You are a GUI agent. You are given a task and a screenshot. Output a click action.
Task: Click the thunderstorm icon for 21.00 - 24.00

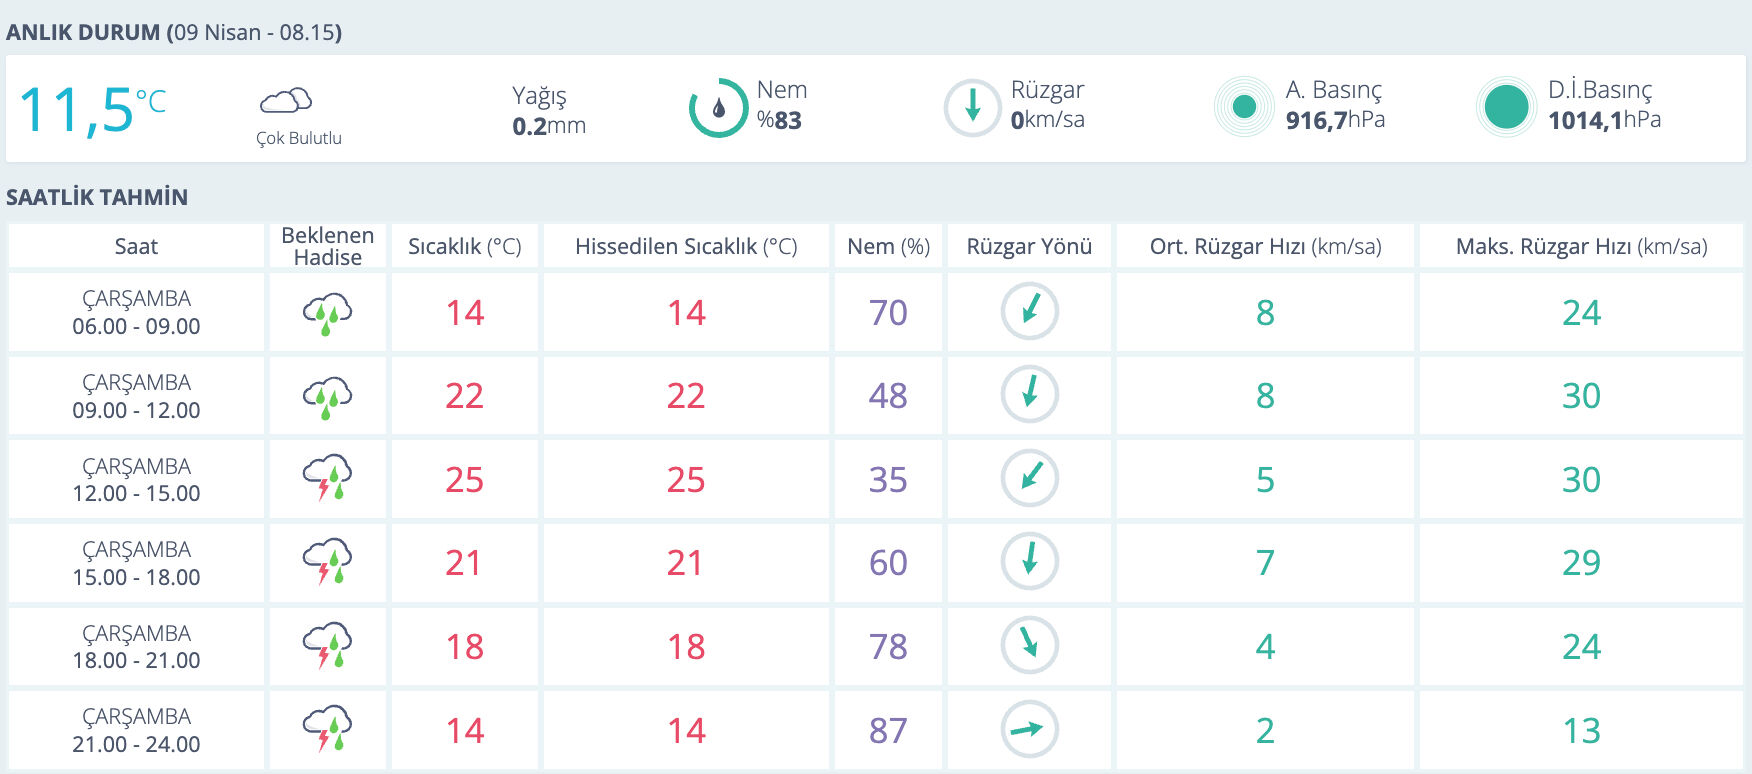click(x=327, y=730)
